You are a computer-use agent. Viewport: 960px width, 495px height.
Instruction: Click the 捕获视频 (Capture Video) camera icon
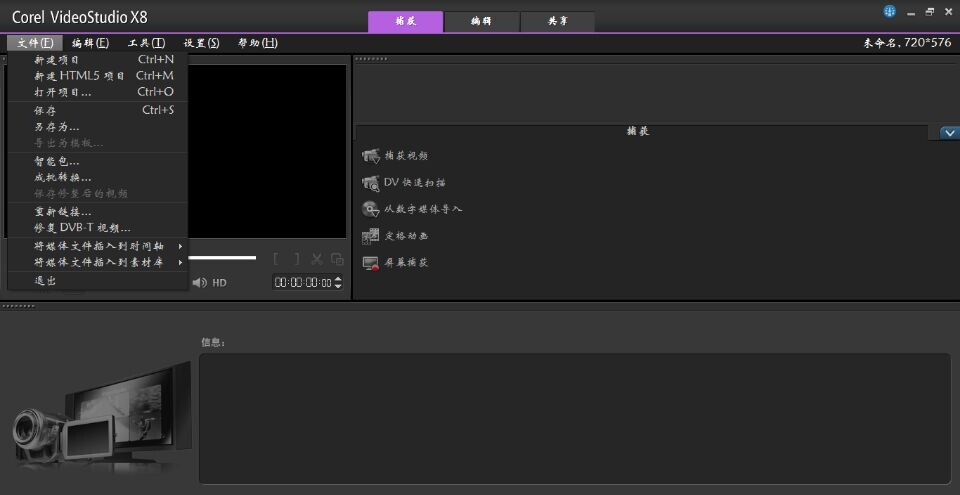coord(371,156)
